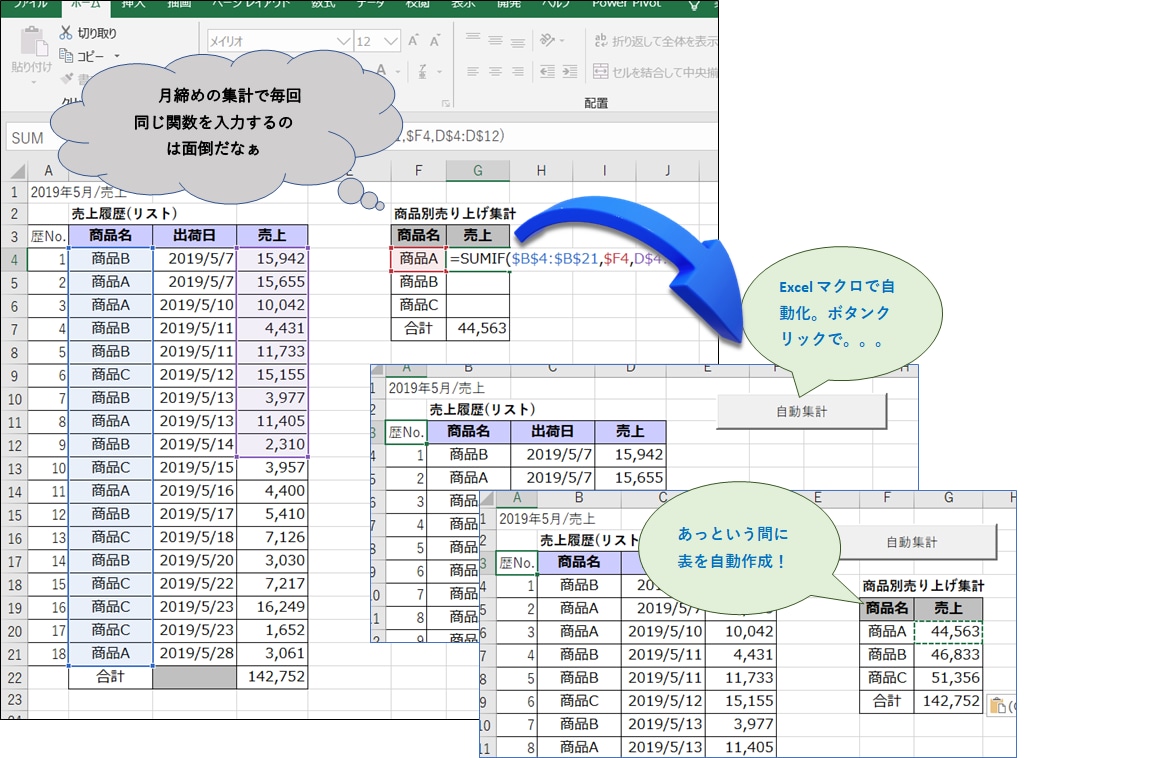The height and width of the screenshot is (758, 1152).
Task: Select 歴No. header cell in front window
Action: 516,563
